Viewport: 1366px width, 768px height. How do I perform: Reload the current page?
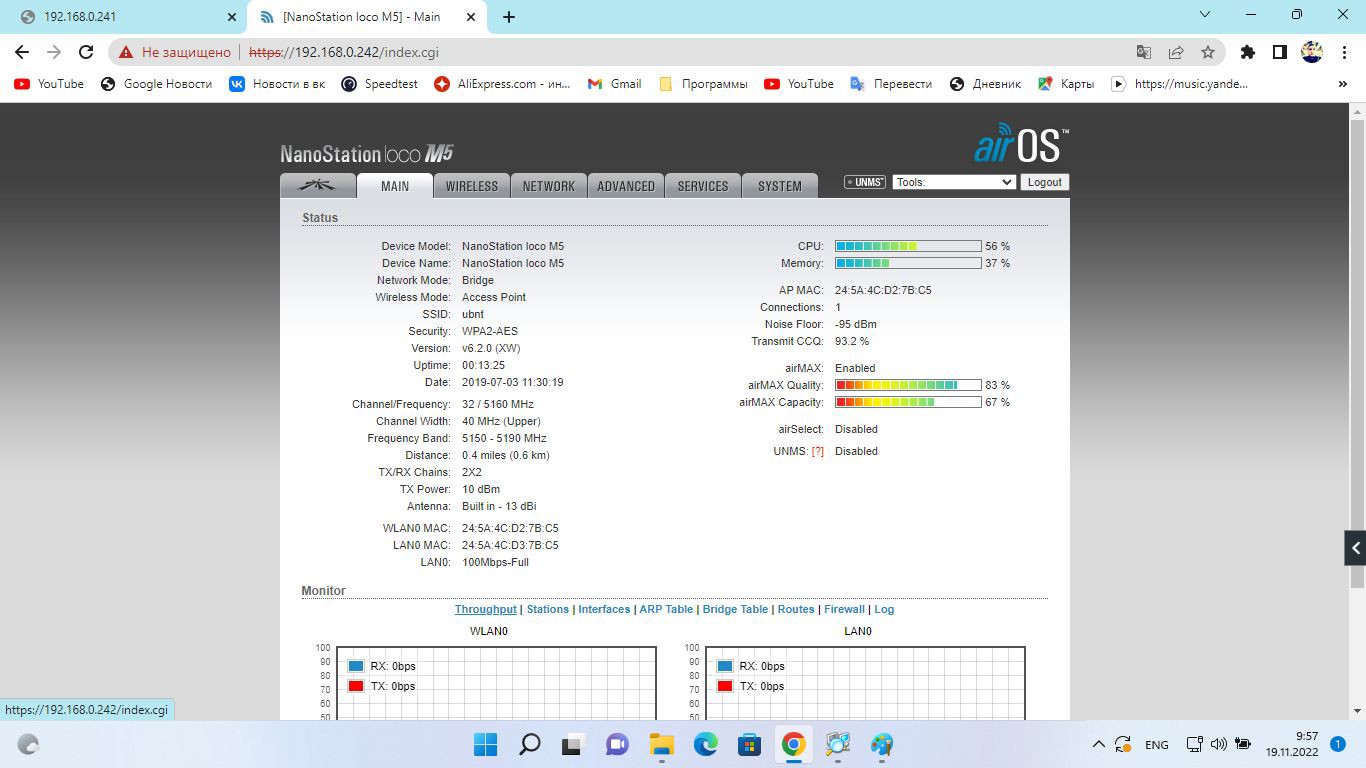click(86, 52)
